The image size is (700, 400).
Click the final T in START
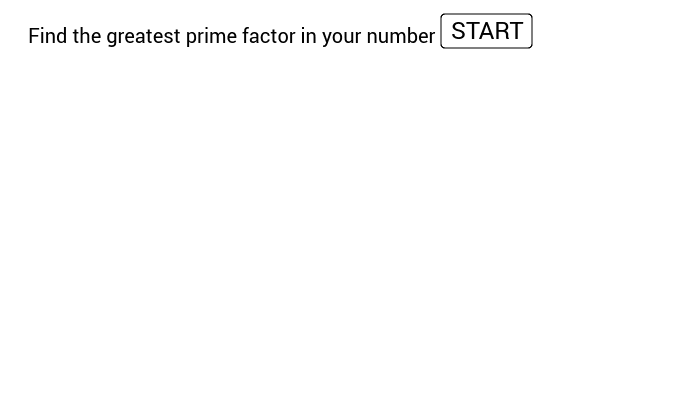pos(516,31)
